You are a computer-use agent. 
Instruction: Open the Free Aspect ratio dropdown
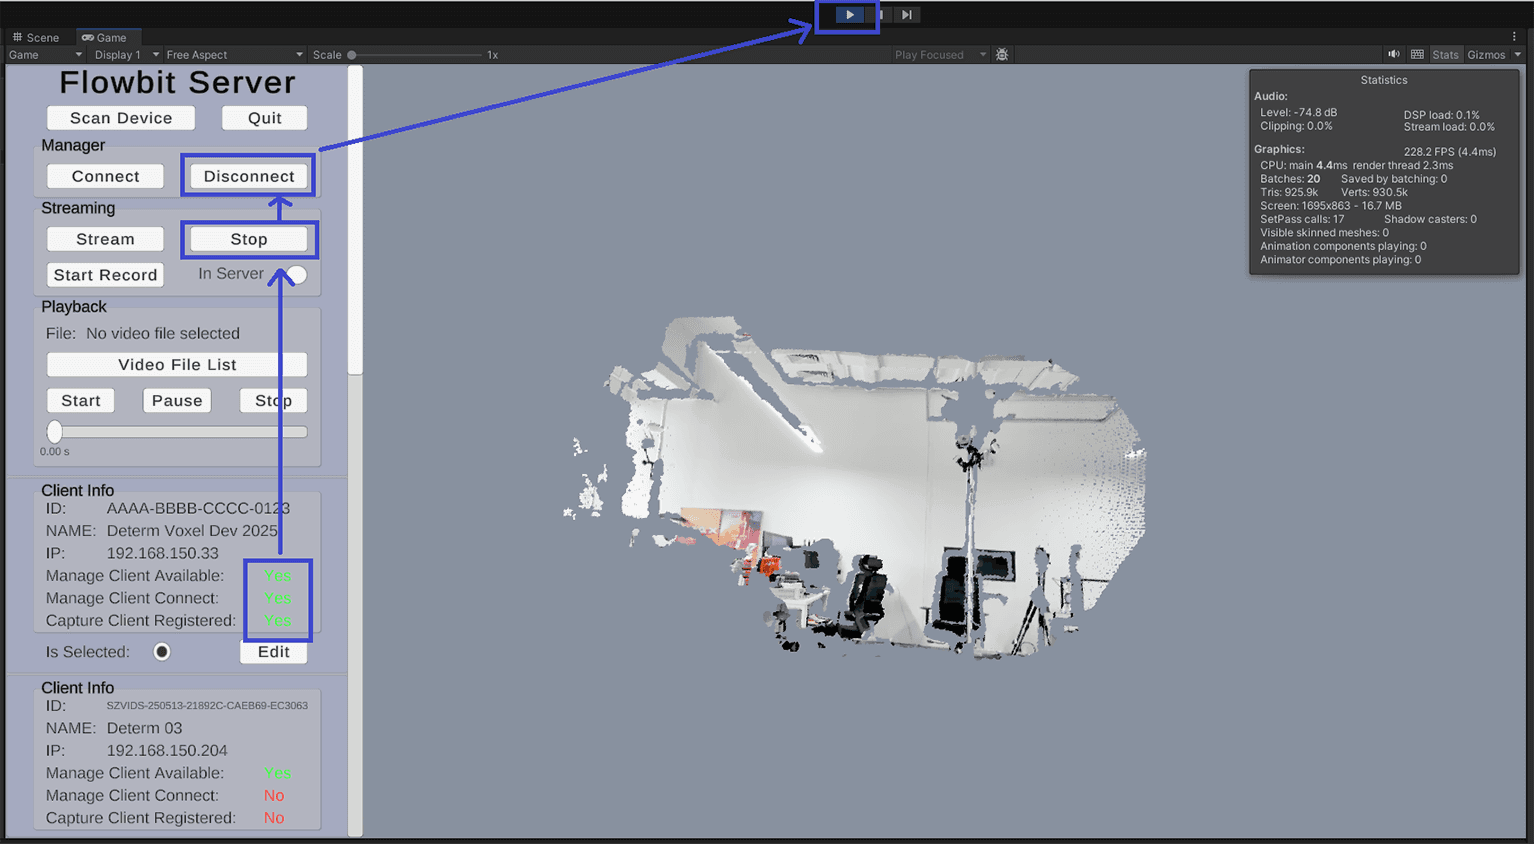pyautogui.click(x=234, y=55)
